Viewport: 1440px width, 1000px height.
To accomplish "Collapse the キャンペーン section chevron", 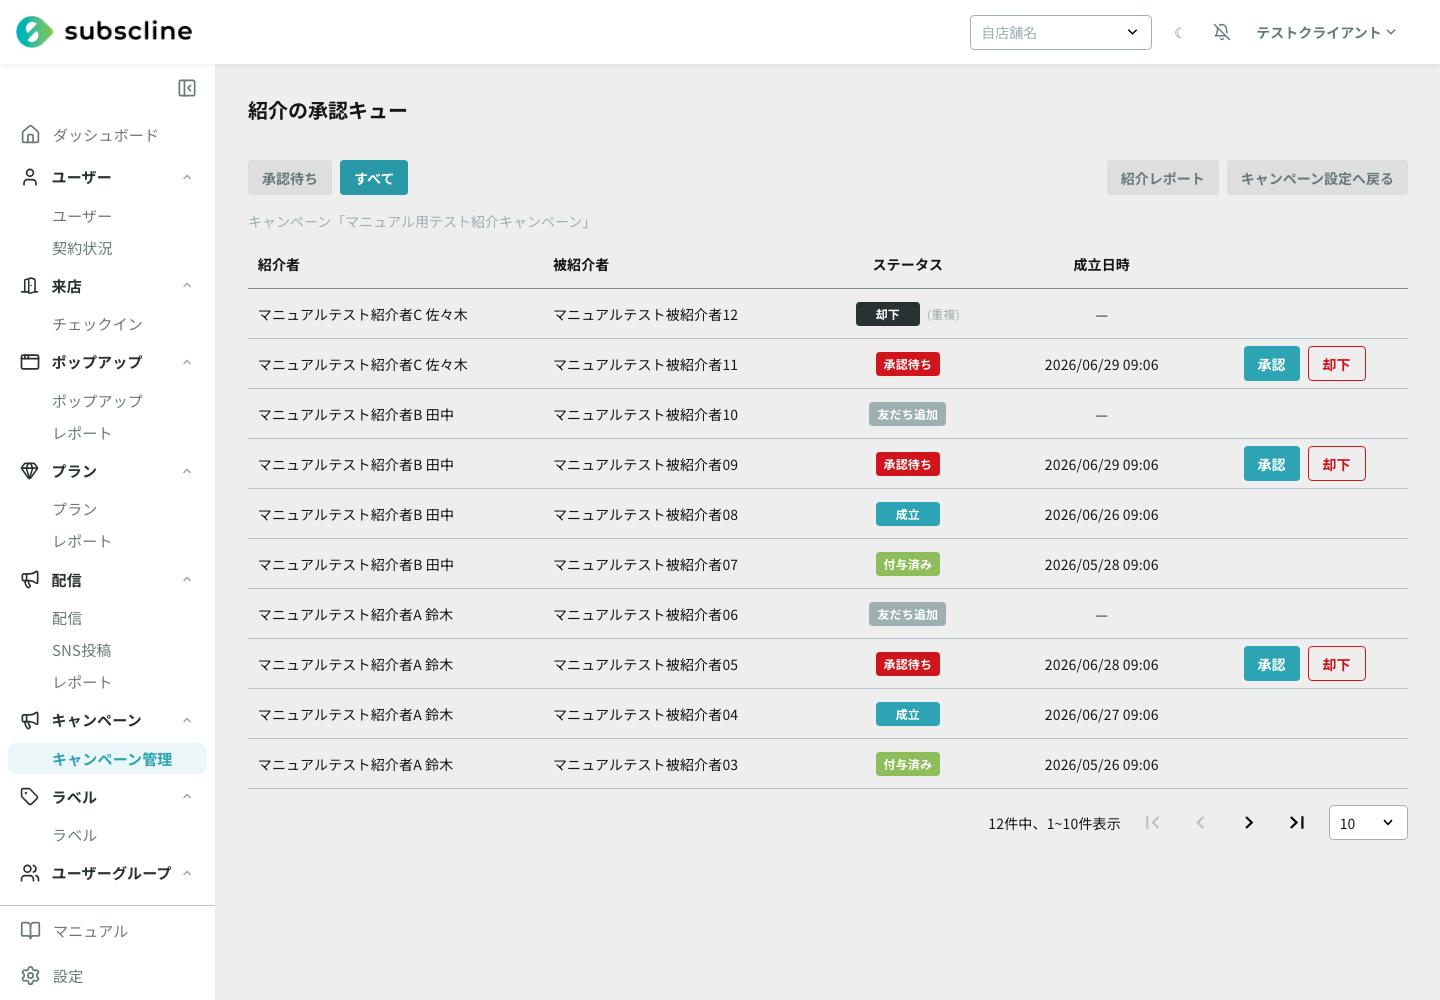I will [187, 720].
